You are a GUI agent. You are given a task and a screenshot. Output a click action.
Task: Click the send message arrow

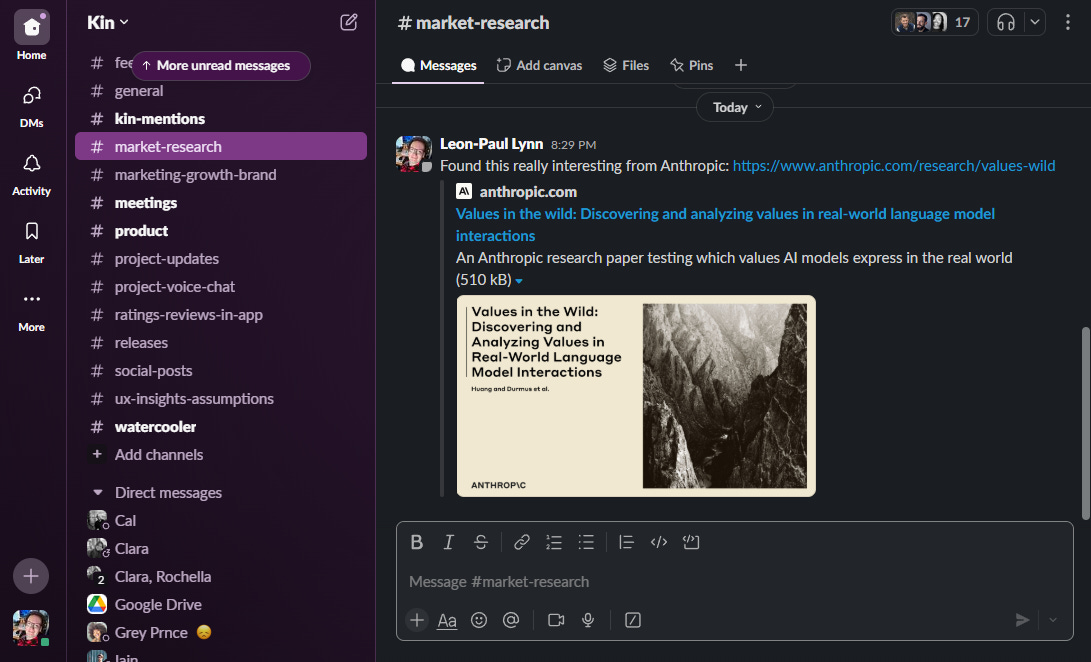1021,620
